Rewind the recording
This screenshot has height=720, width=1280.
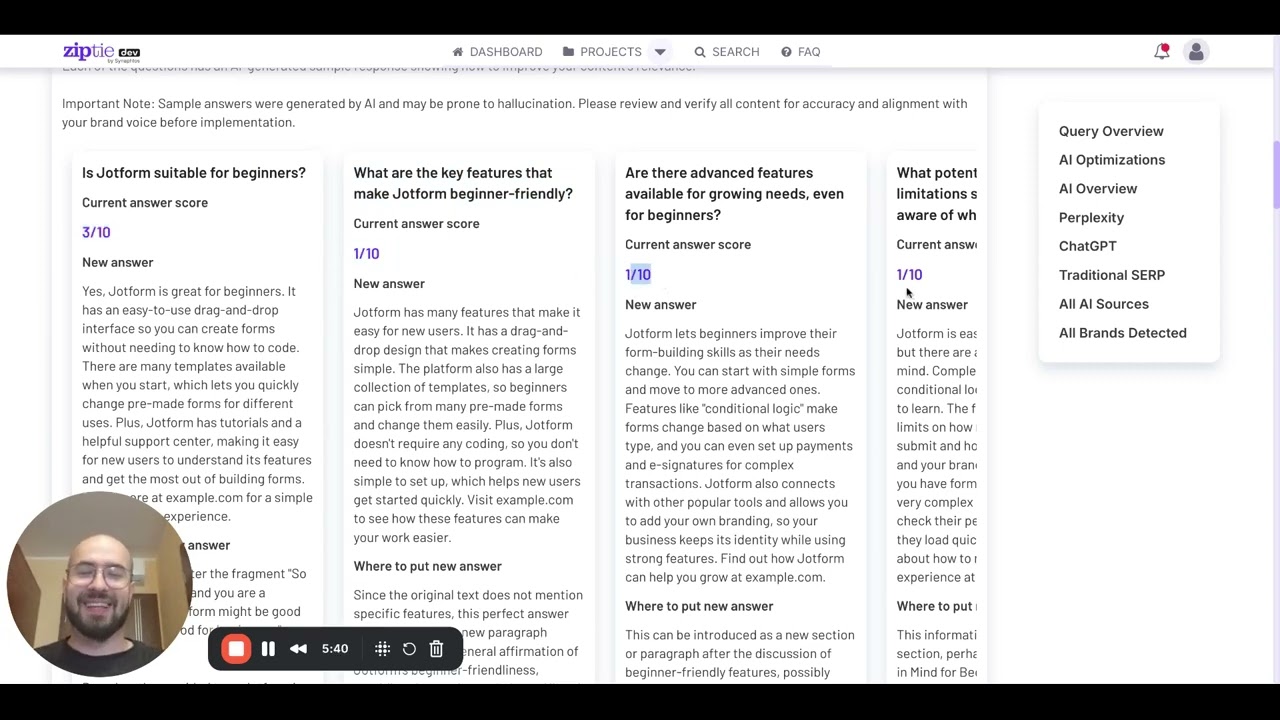point(298,649)
